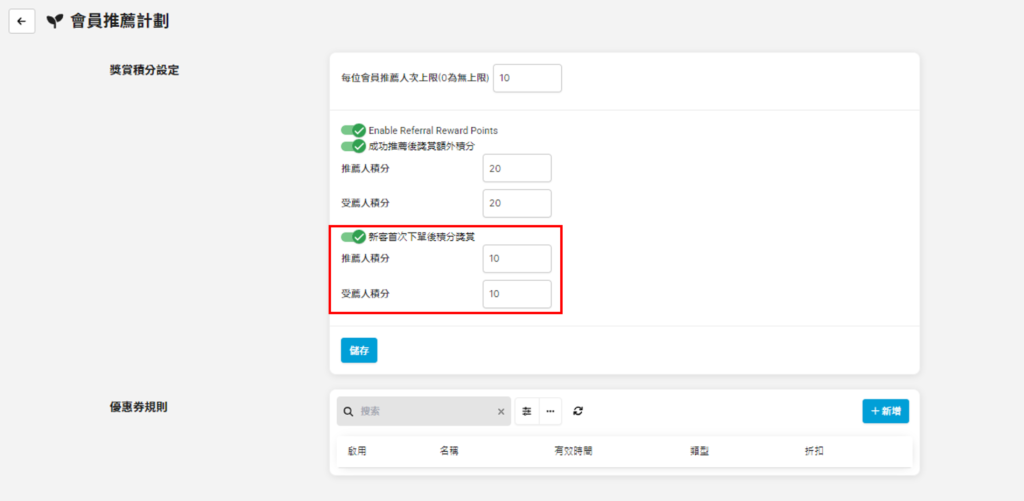Click the 每位會員推薦人次上限 input field
Image resolution: width=1024 pixels, height=501 pixels.
527,78
